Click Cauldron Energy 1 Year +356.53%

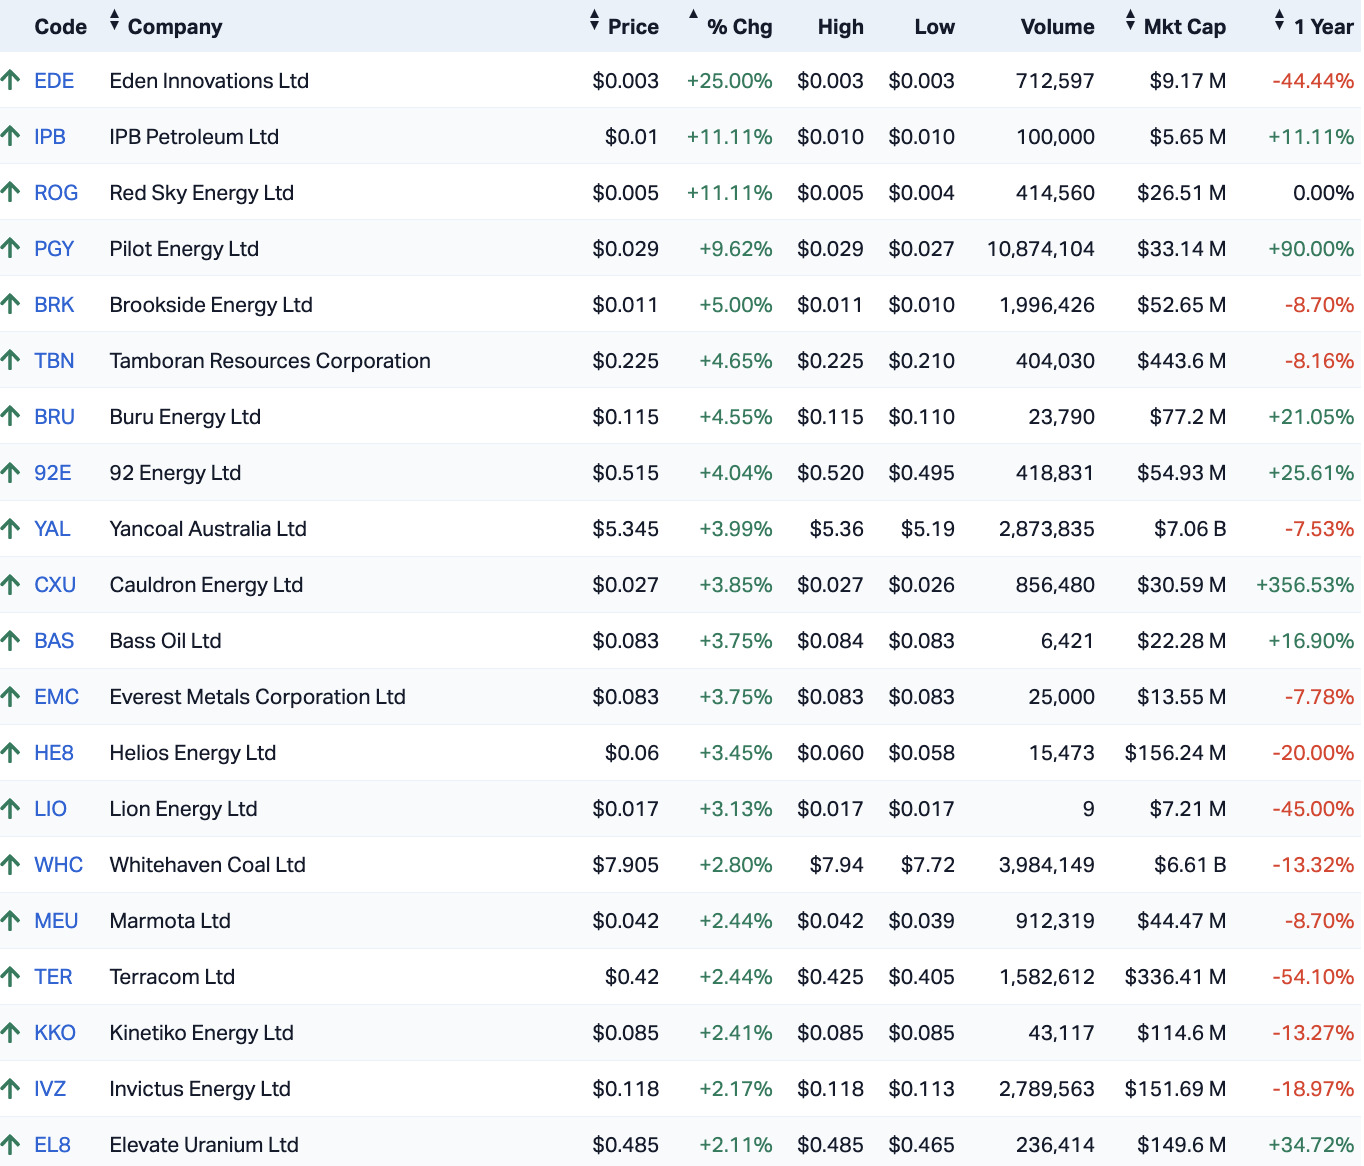click(1305, 585)
